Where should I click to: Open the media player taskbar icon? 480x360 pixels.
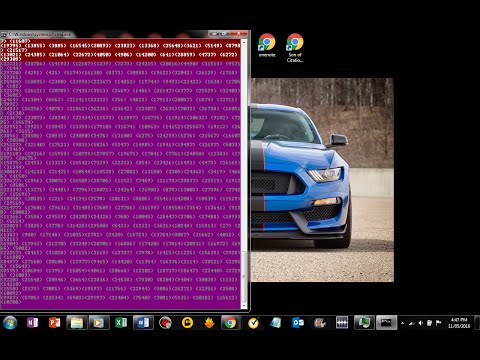[99, 323]
